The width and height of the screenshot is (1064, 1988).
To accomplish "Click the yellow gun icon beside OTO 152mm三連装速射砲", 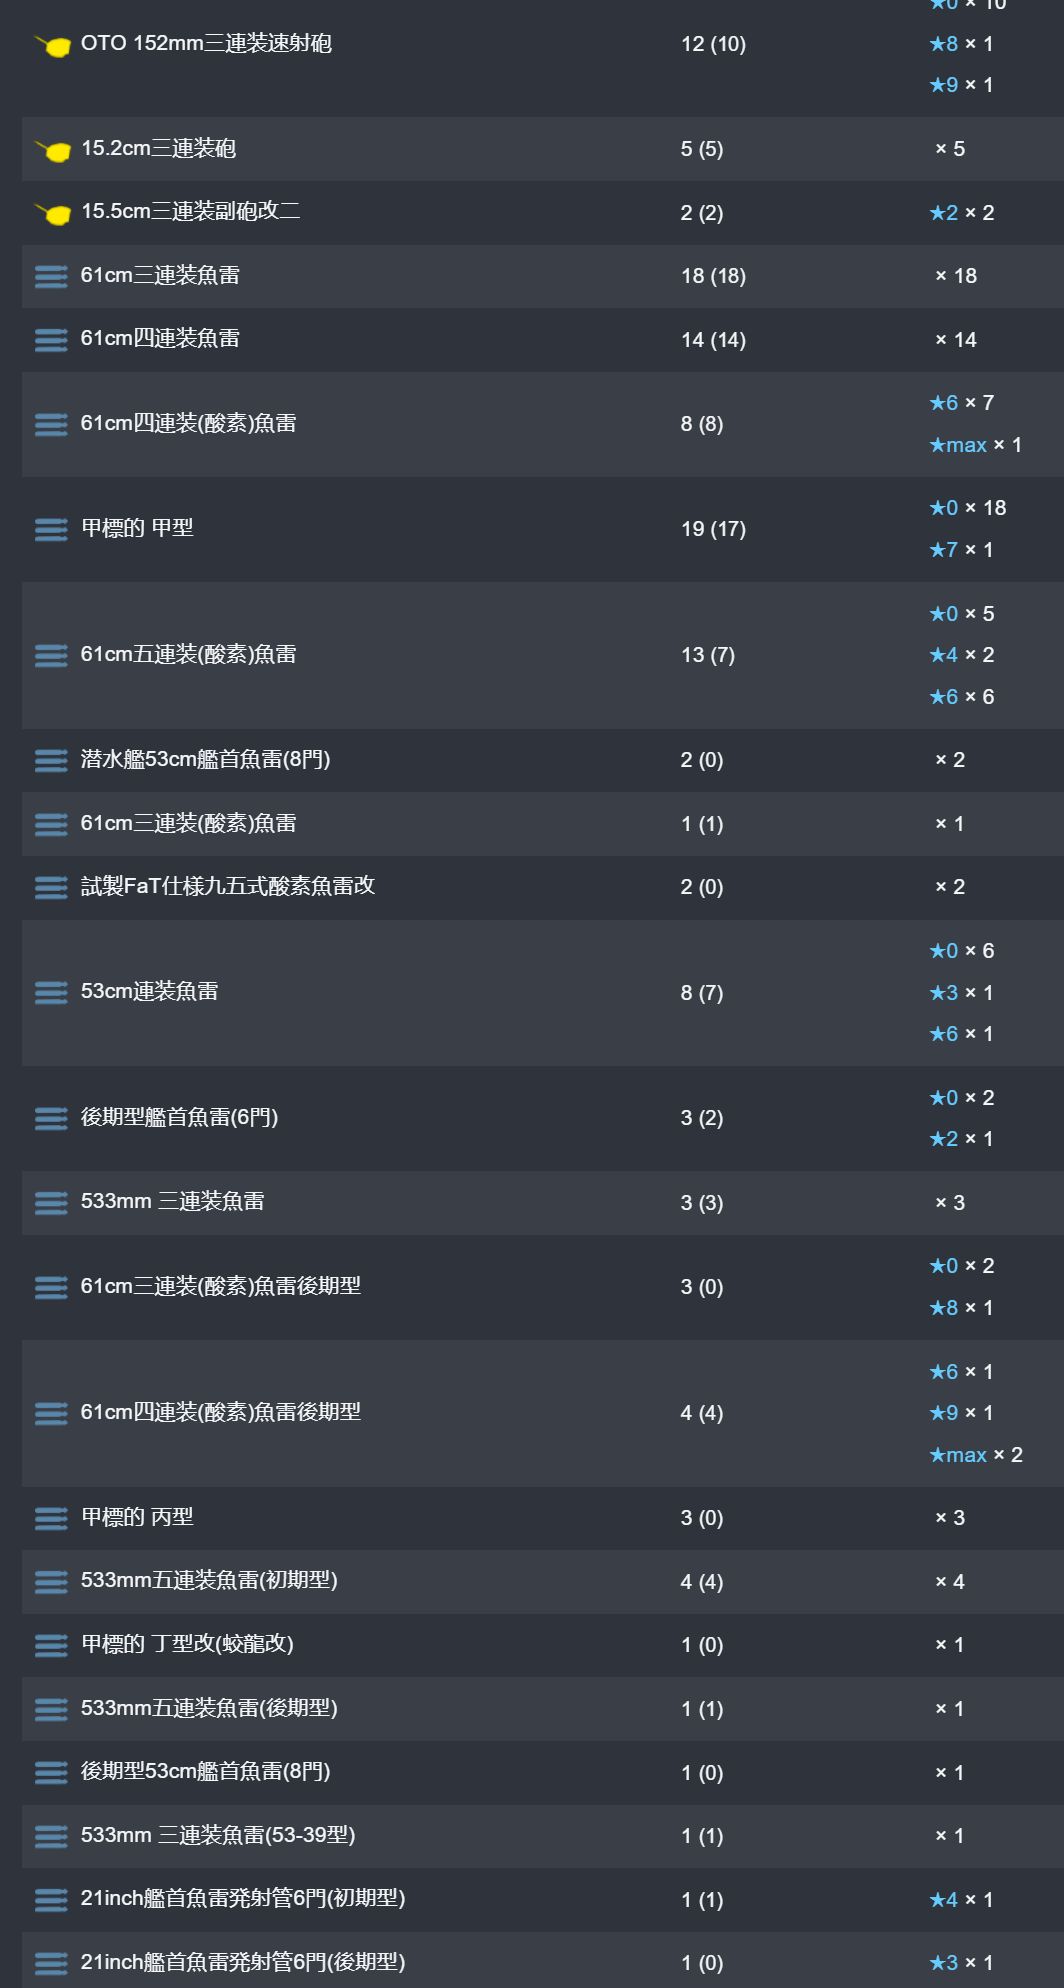I will point(52,45).
